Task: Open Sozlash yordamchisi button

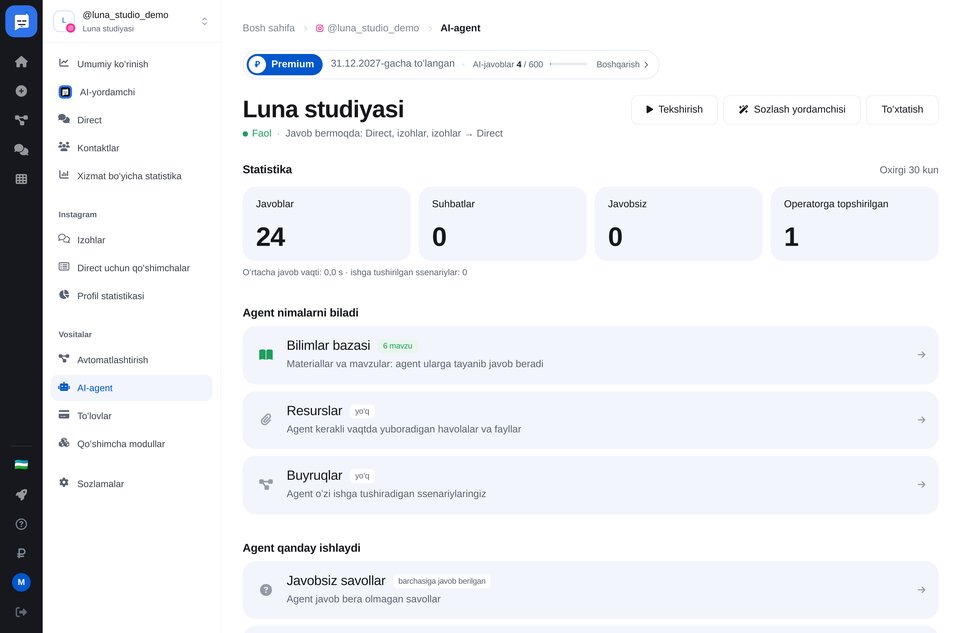Action: click(x=792, y=110)
